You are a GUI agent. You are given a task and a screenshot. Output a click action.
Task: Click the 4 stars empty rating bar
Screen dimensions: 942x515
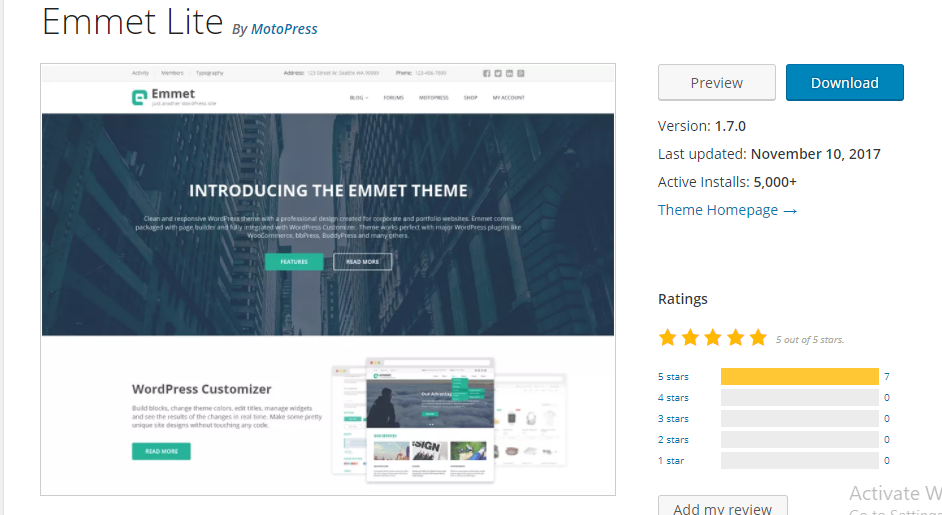[x=800, y=398]
